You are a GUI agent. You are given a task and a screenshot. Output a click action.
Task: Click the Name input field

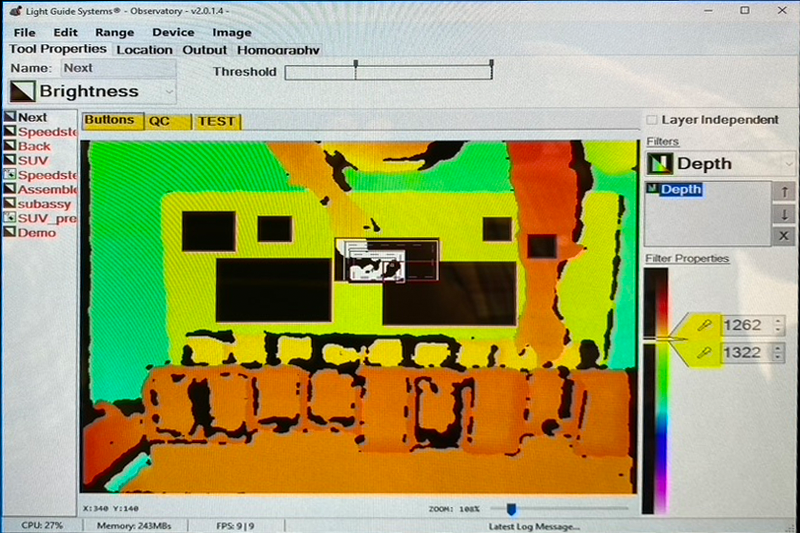[x=117, y=68]
